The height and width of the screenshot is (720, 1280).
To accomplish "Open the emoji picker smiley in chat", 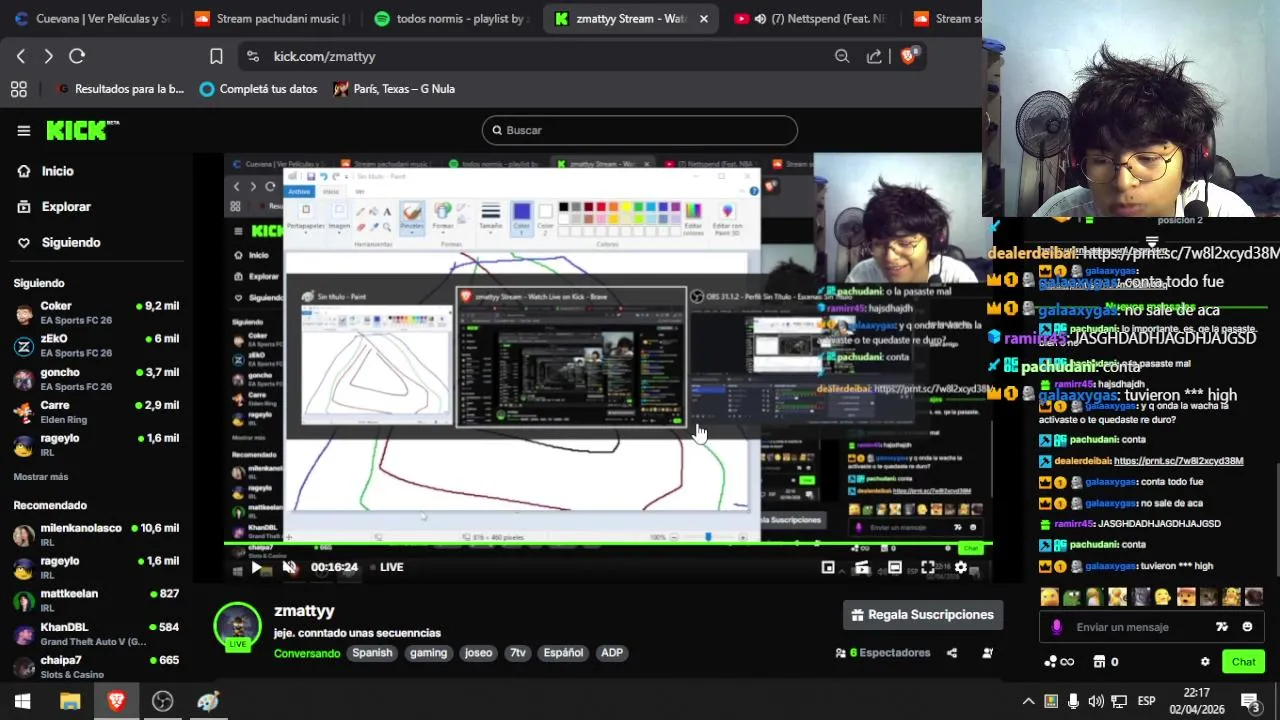I will click(1247, 627).
